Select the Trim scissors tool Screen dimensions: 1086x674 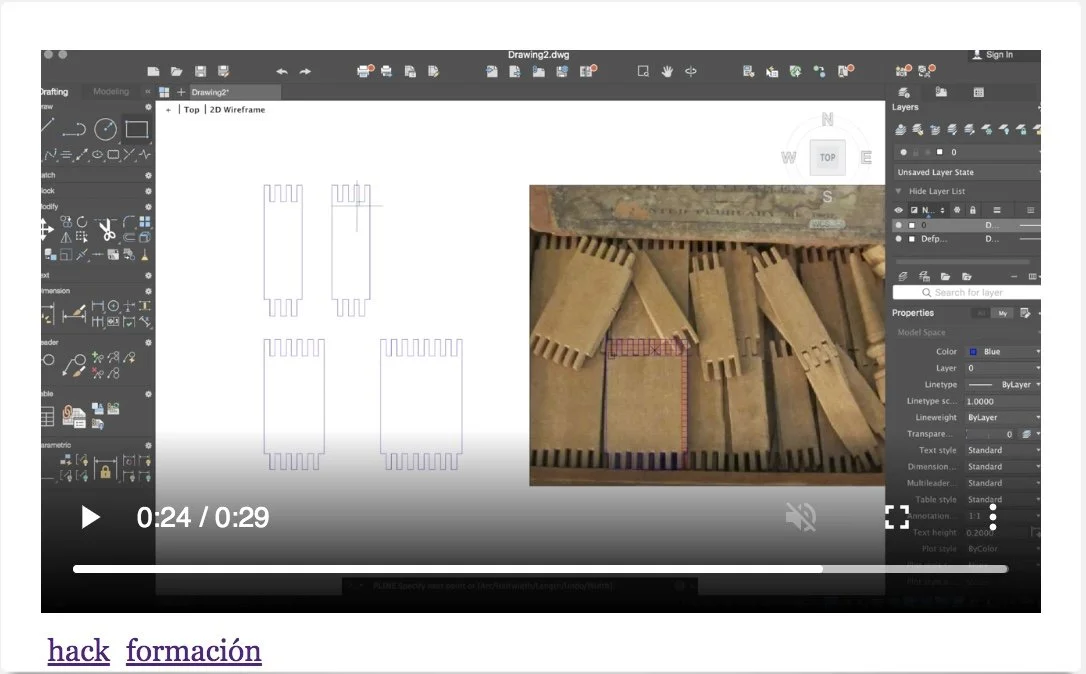107,229
